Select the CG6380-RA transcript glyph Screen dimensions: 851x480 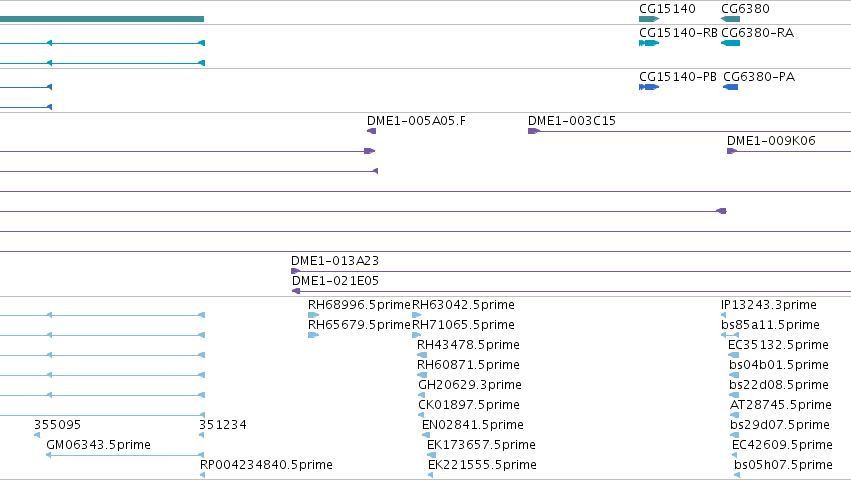[x=731, y=43]
